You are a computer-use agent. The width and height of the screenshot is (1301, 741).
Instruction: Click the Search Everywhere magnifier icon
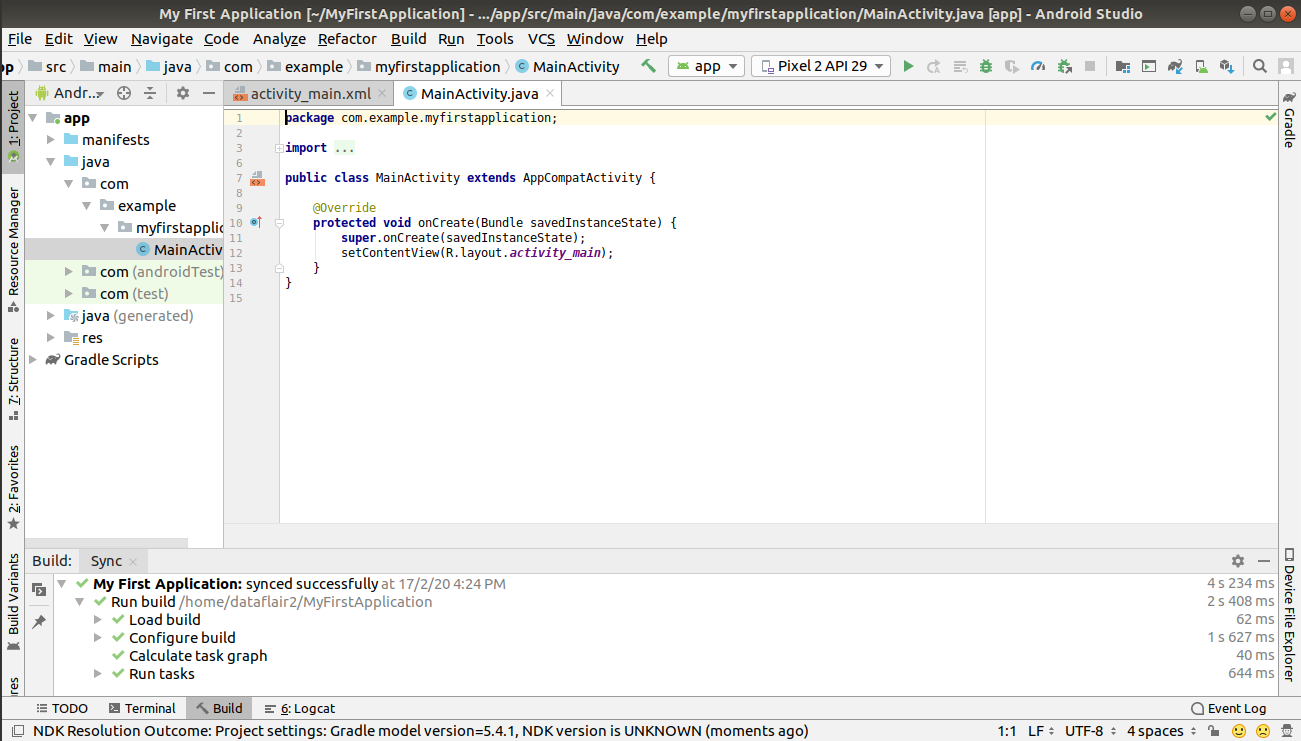[1260, 66]
